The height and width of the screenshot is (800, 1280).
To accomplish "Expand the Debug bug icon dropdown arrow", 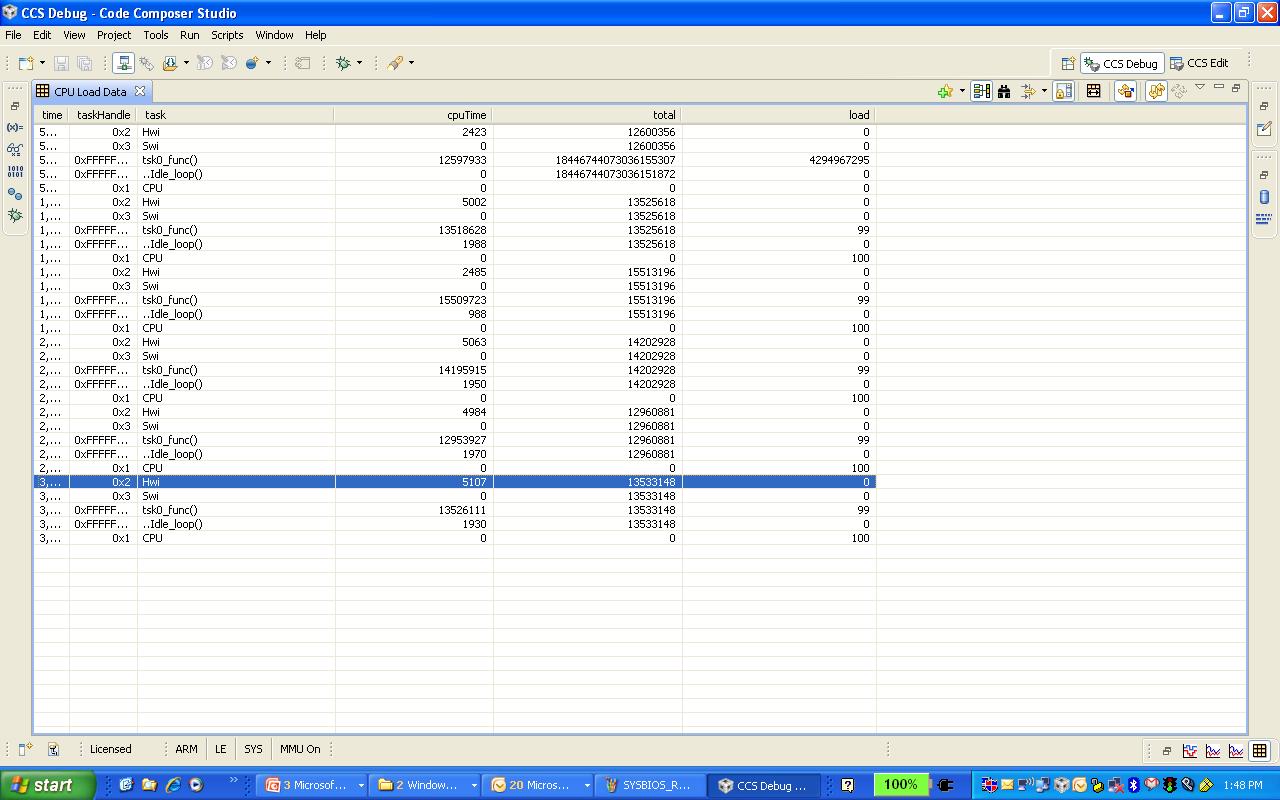I will [x=359, y=63].
